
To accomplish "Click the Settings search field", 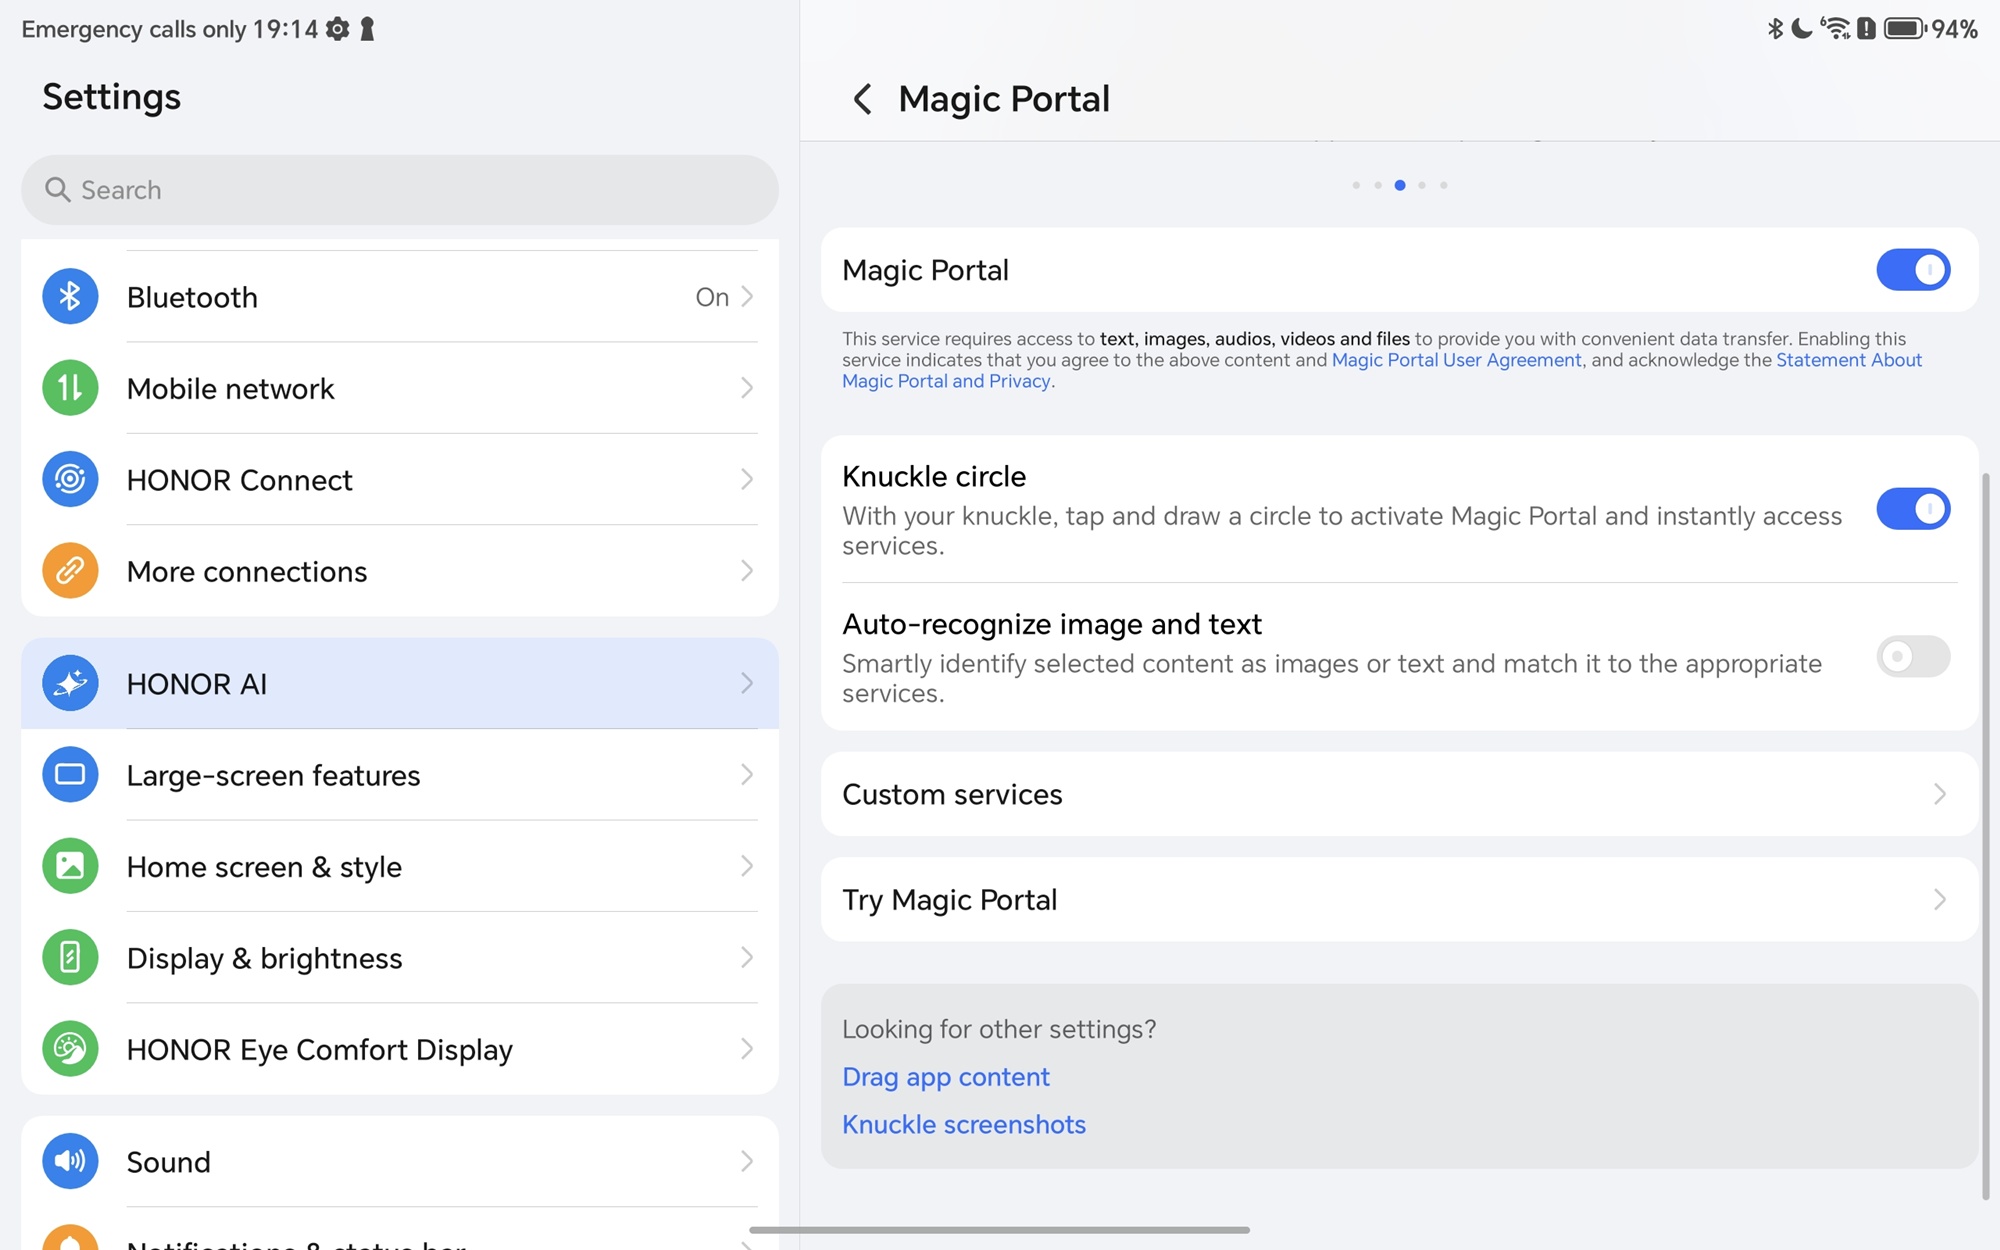I will point(400,190).
